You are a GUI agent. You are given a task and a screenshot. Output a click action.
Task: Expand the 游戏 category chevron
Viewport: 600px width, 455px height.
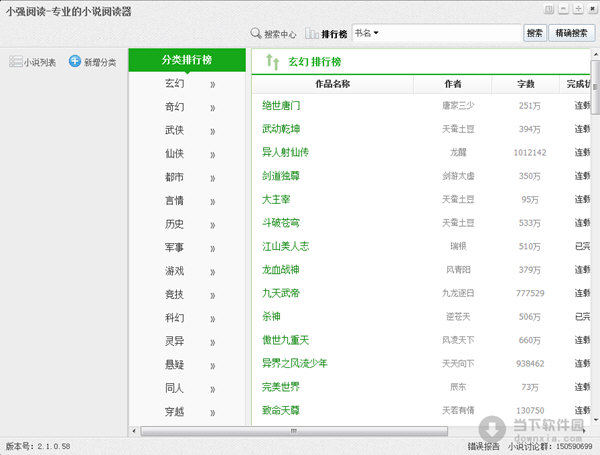[x=213, y=272]
